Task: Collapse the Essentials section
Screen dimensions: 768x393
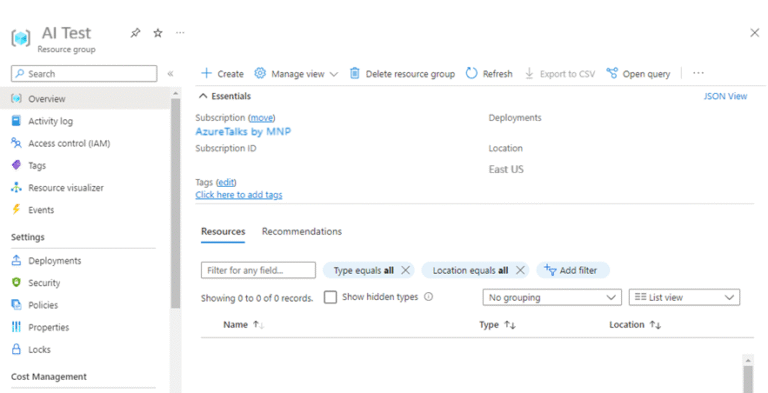Action: pos(225,96)
